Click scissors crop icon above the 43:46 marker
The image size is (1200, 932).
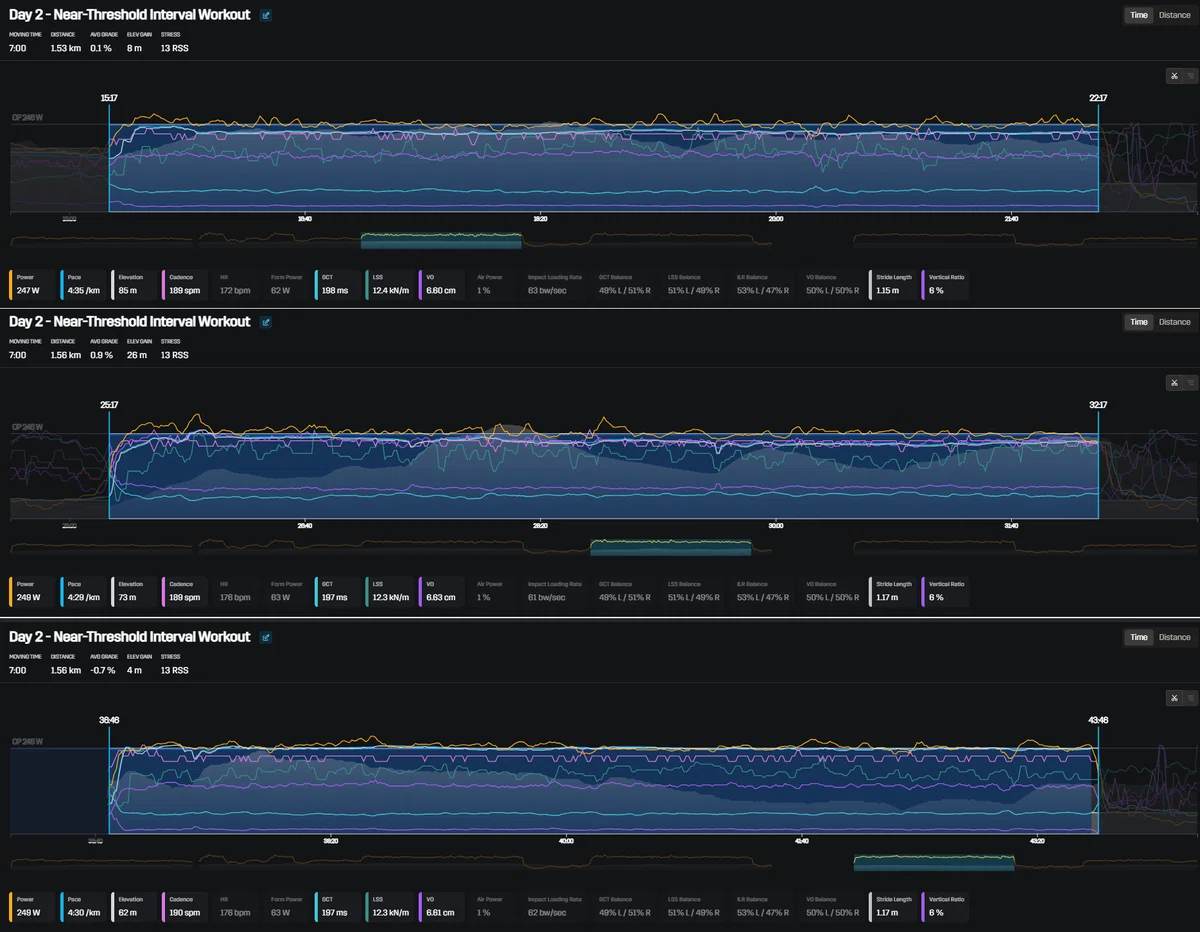pos(1174,698)
